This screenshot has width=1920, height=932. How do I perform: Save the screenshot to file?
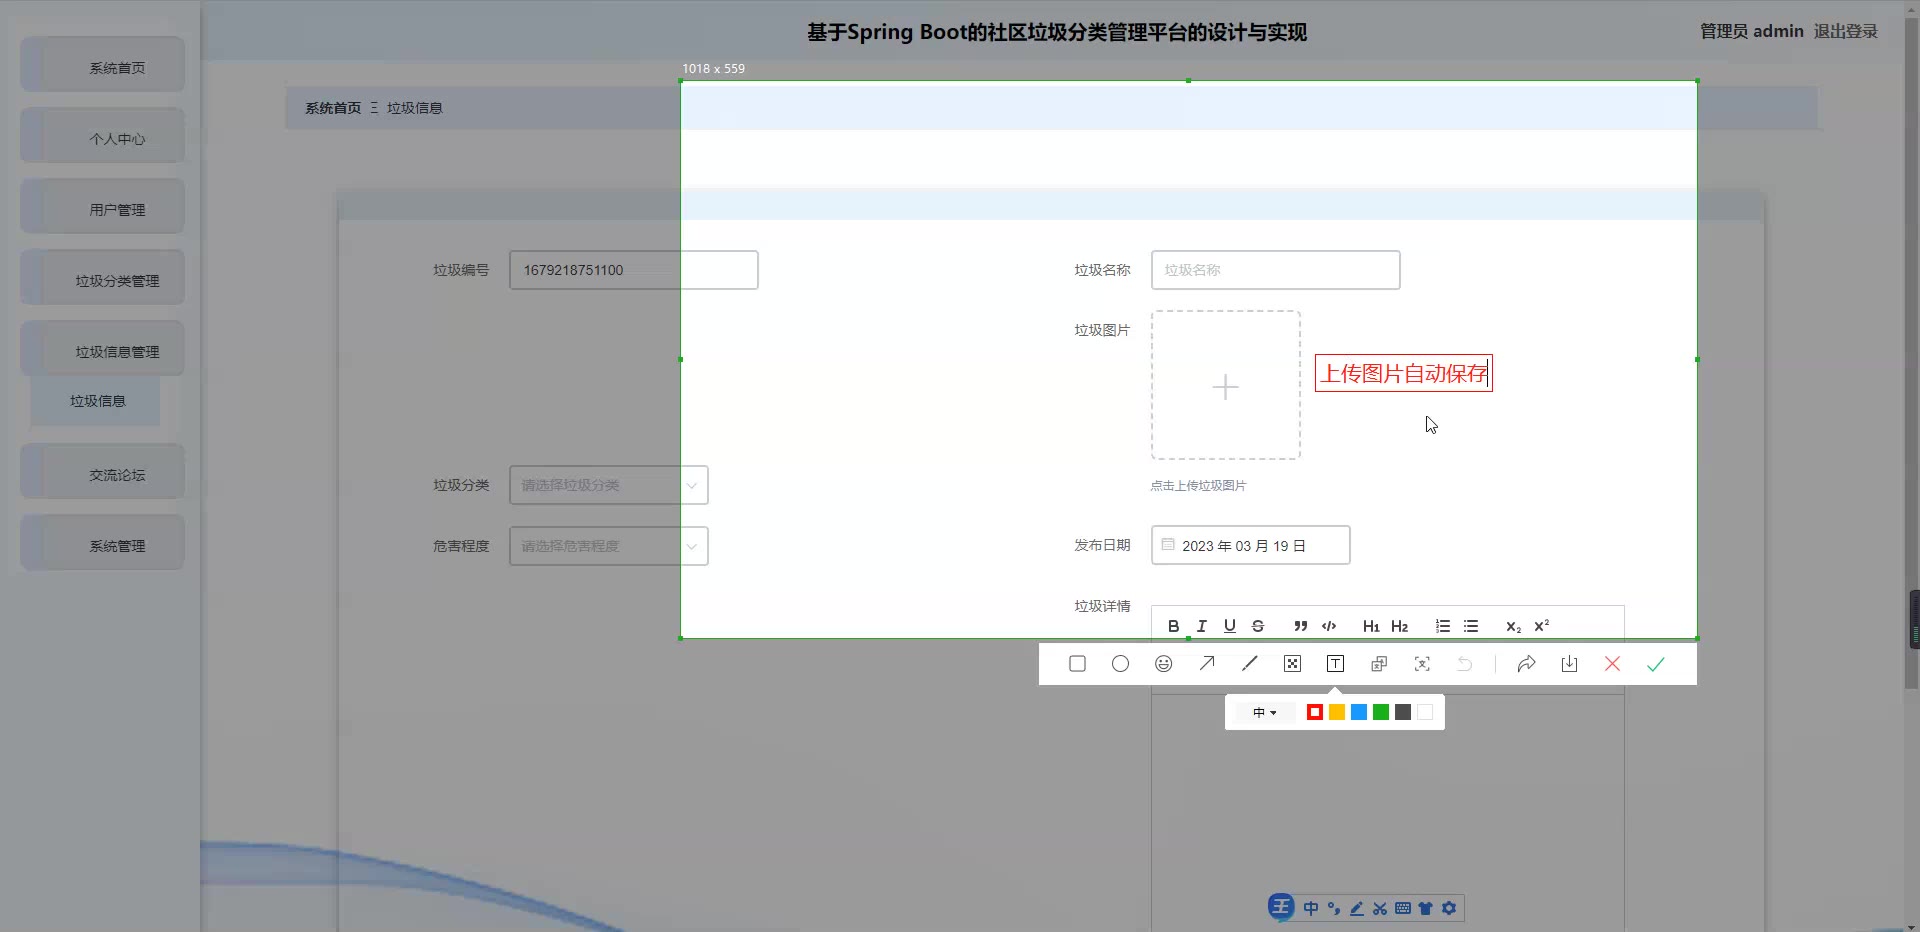(1569, 664)
